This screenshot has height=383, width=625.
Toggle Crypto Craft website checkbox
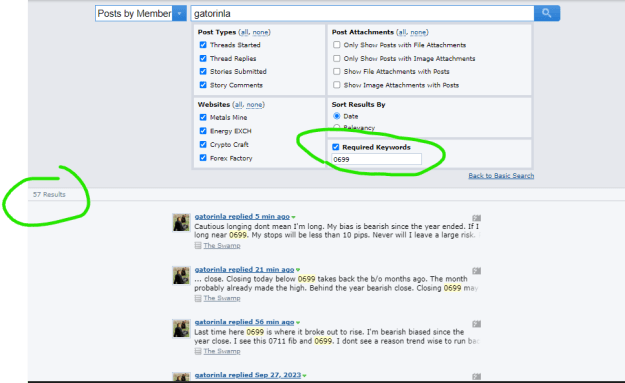(x=203, y=144)
